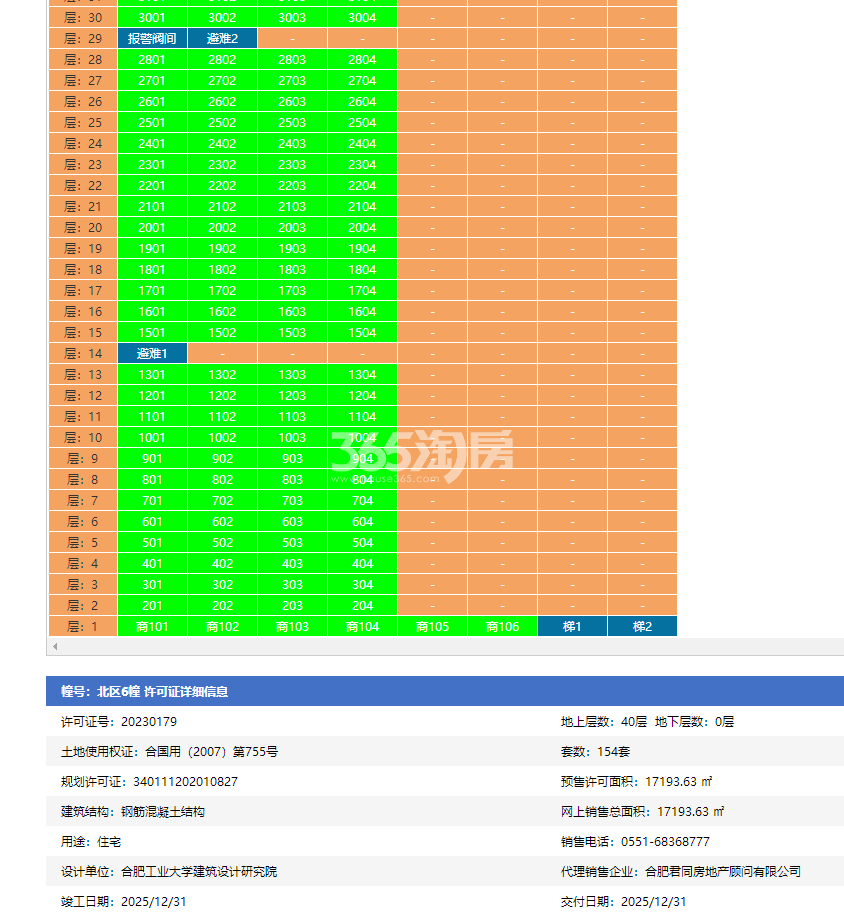Click the 土地使用权证 合国用 (2007) 第755号 row

point(170,751)
